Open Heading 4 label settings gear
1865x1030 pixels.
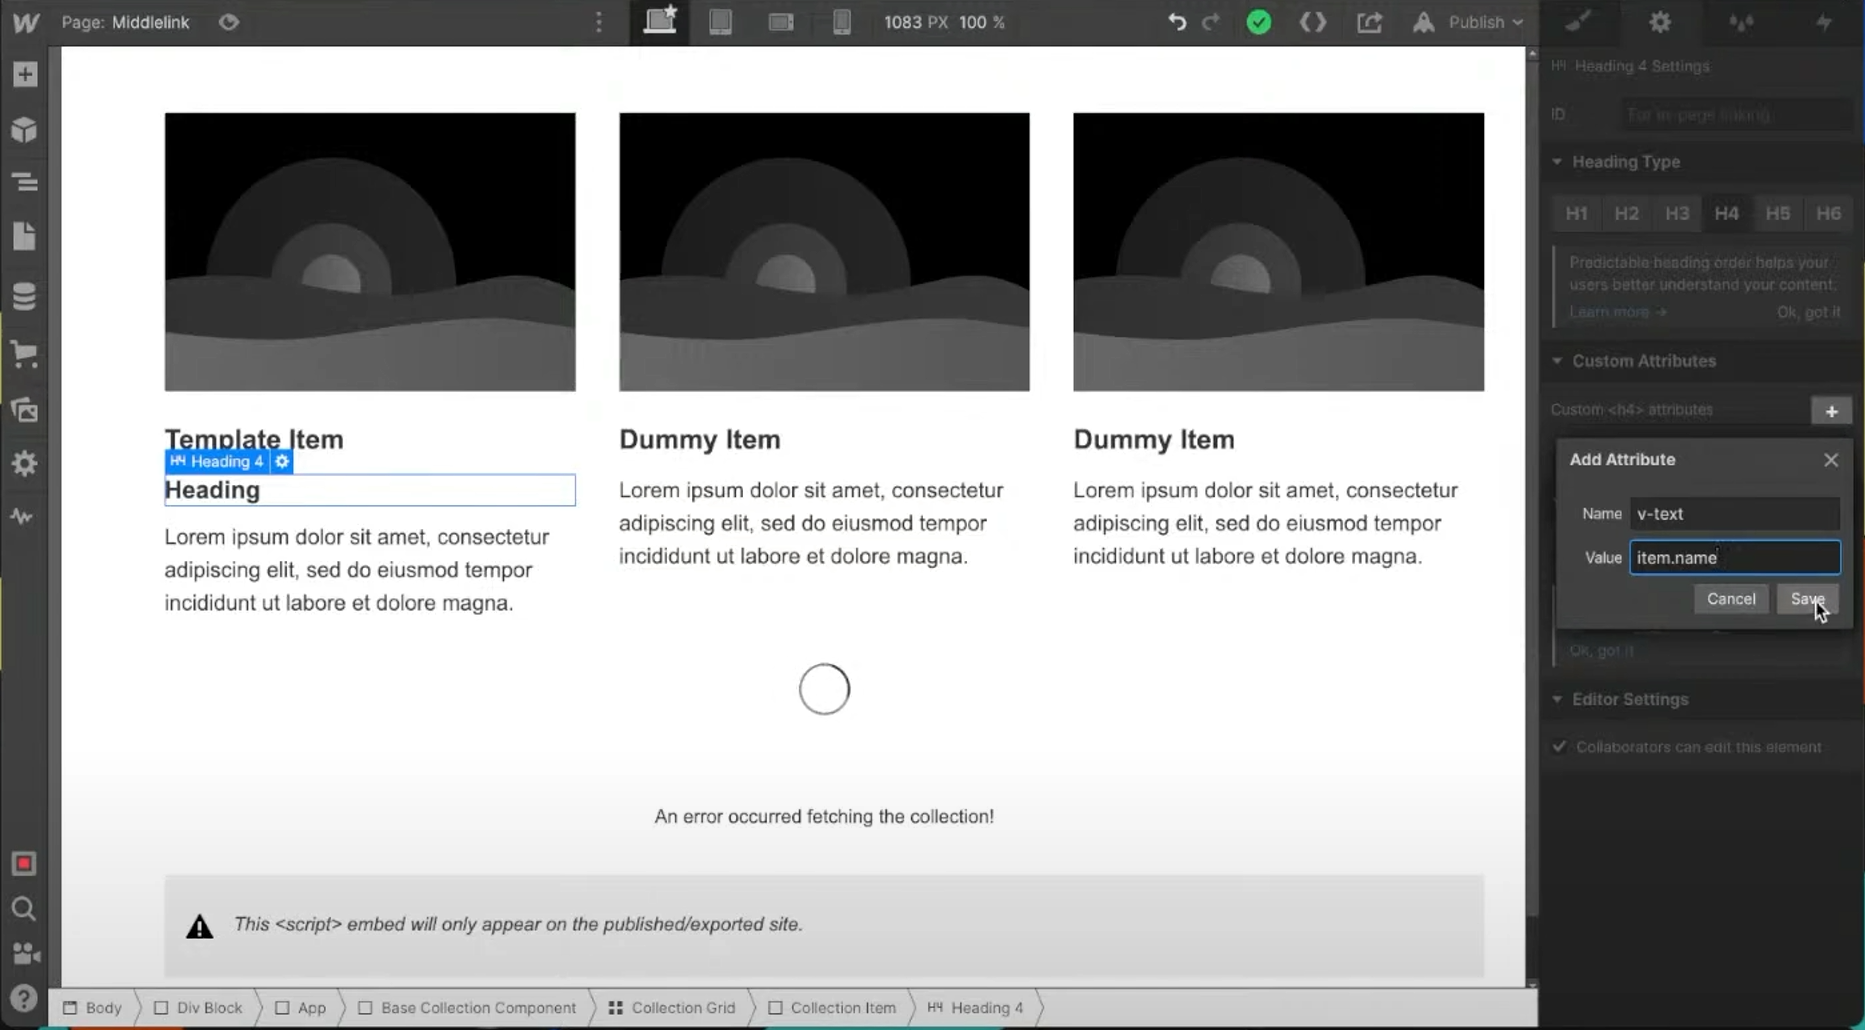pos(282,461)
